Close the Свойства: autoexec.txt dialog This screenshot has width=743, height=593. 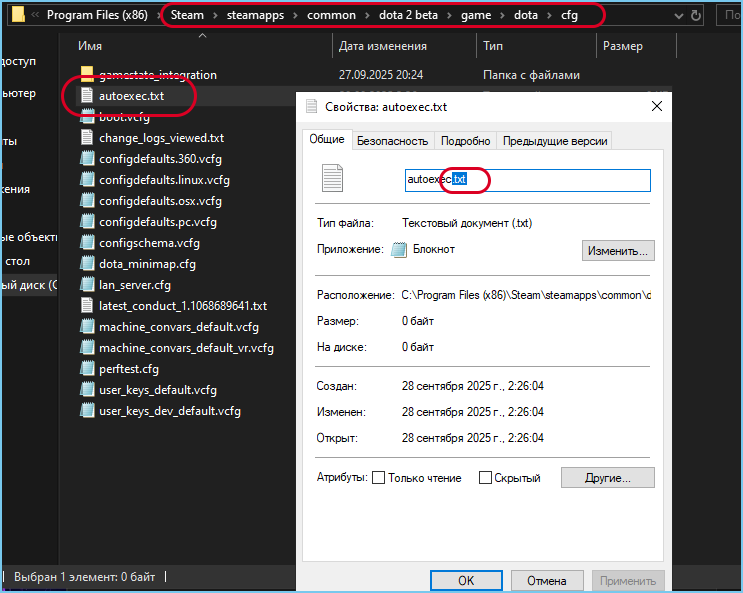tap(657, 106)
